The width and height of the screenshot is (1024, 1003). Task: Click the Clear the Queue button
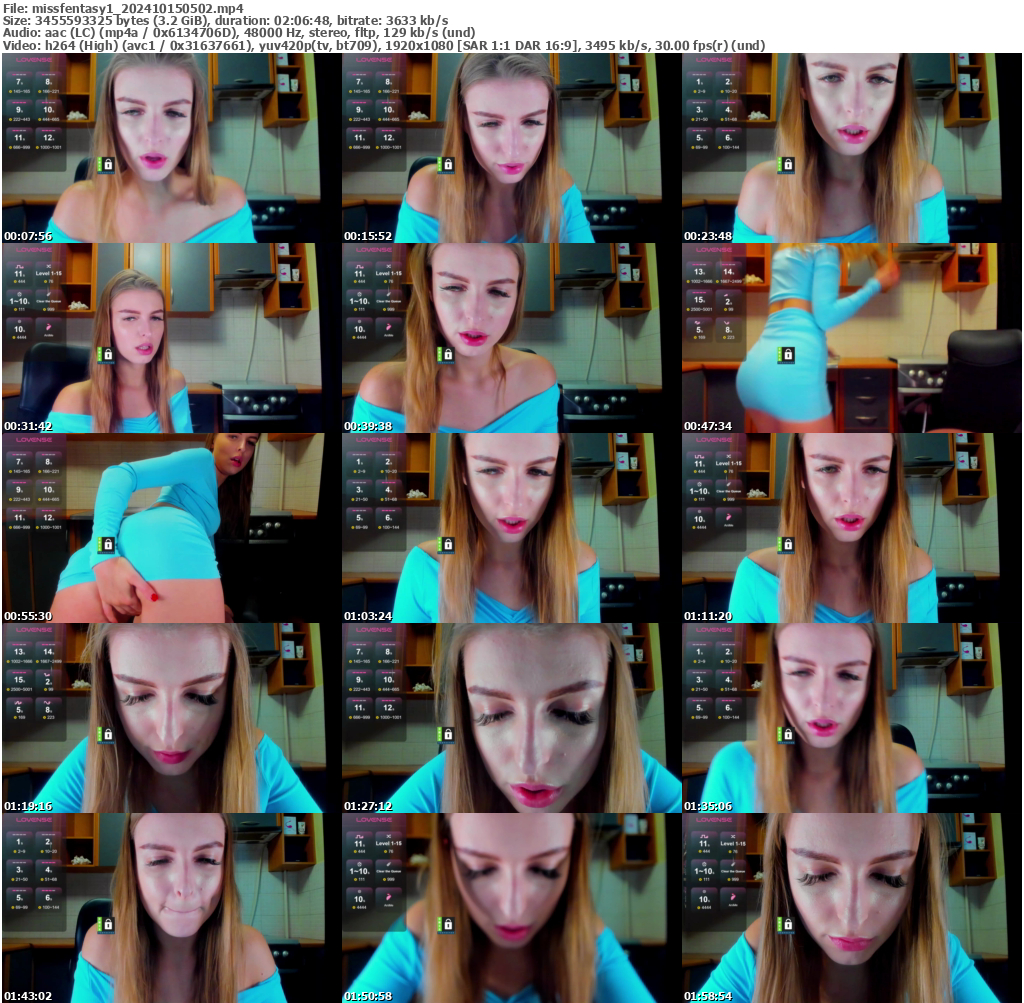coord(48,301)
